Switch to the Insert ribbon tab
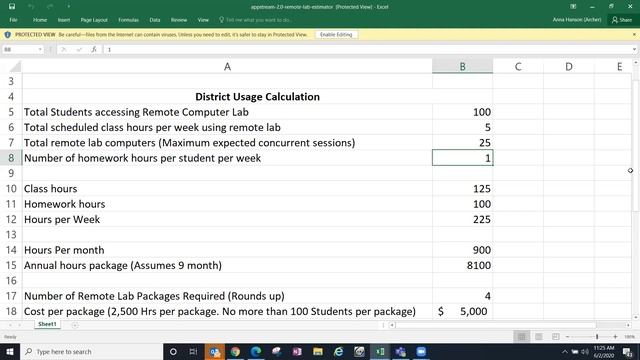Screen dimensions: 640x360 (x=64, y=20)
